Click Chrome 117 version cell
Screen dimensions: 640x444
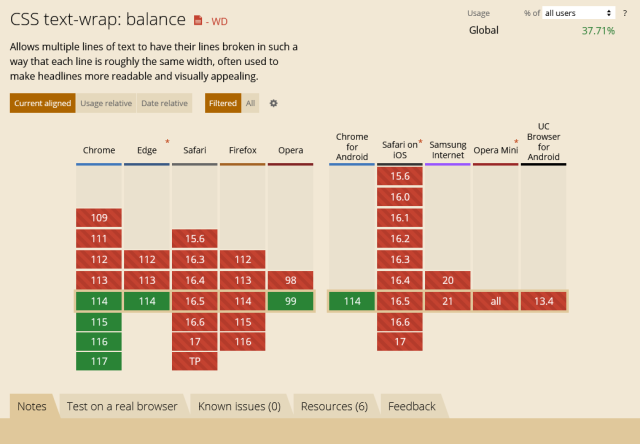[99, 361]
